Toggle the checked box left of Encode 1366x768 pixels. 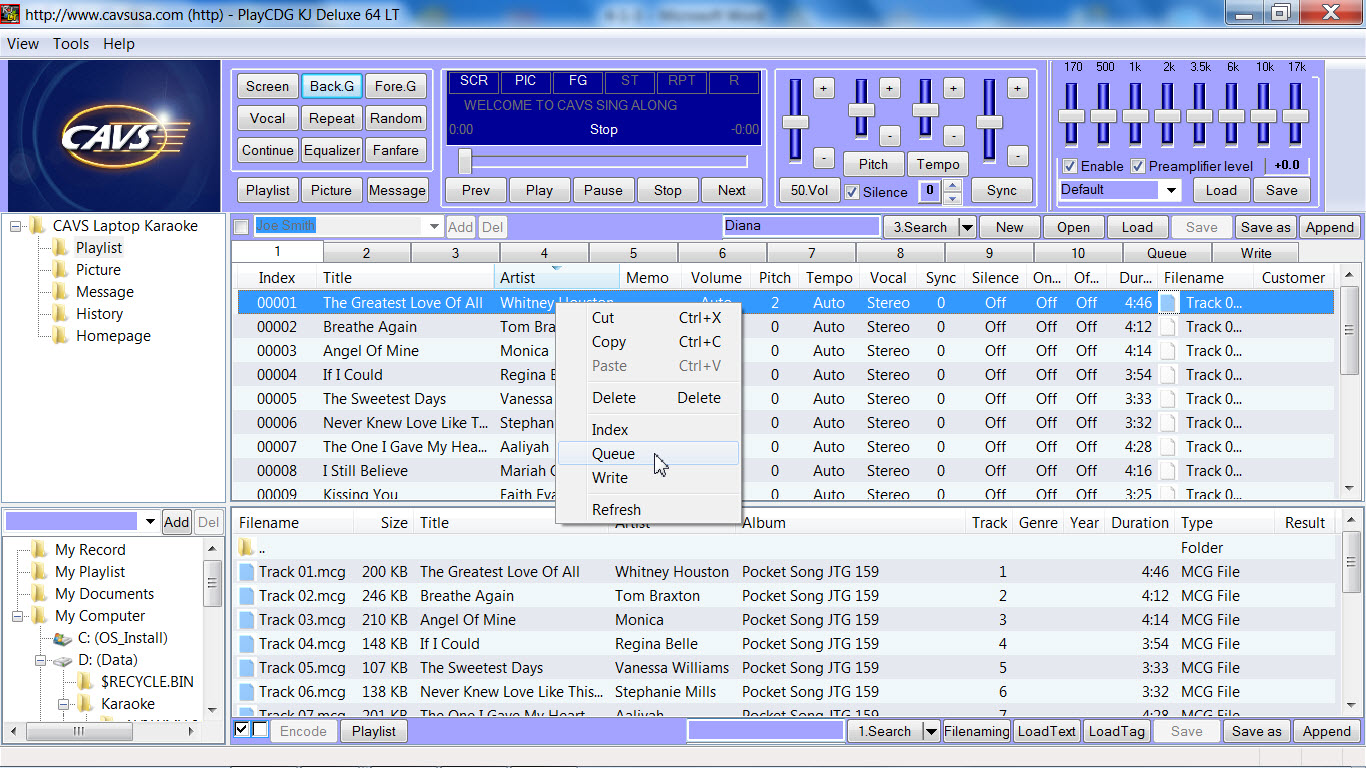click(x=241, y=730)
